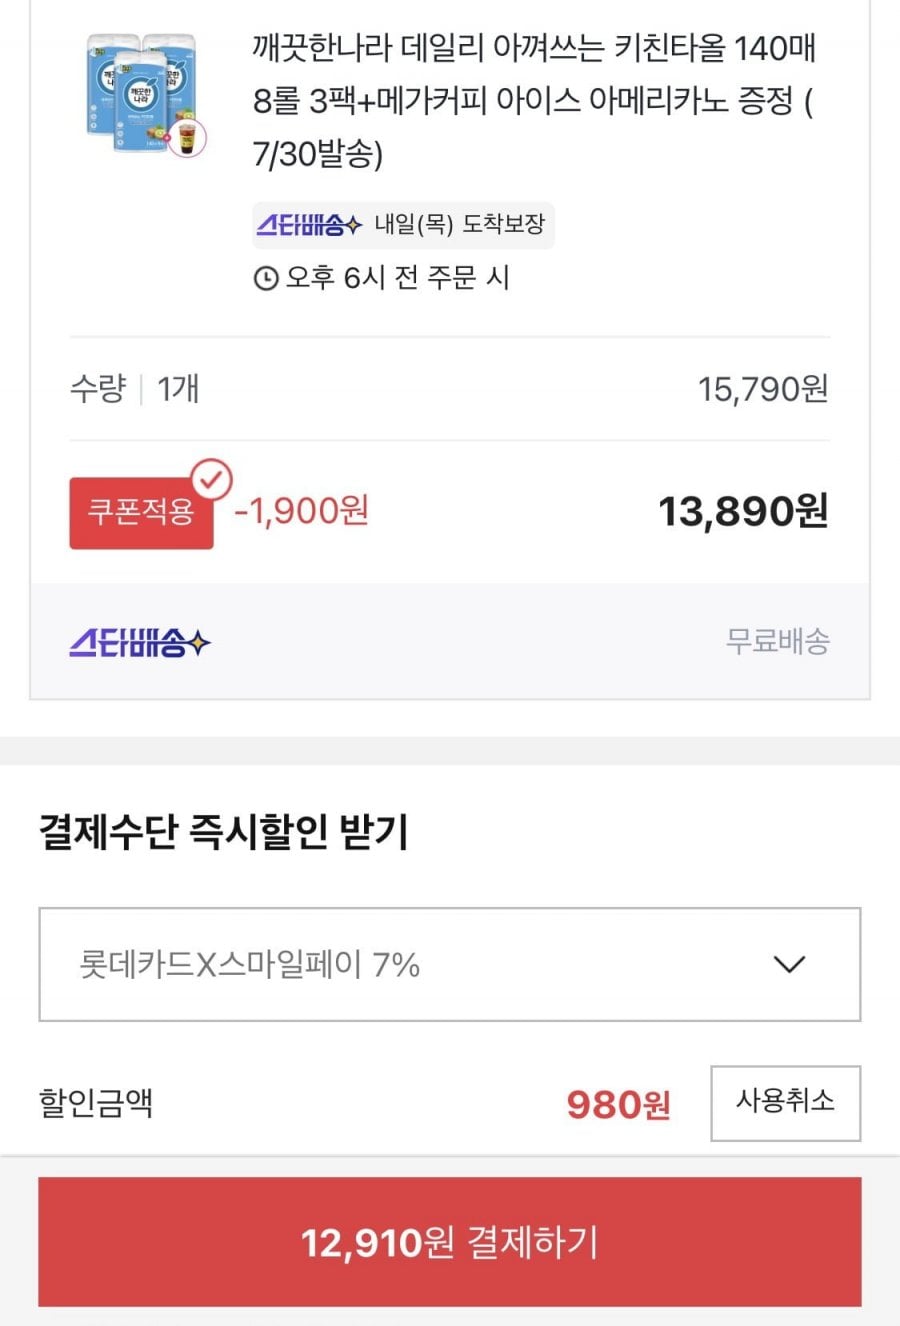
Task: Toggle the red checkmark on 쿠폰적용
Action: 211,480
